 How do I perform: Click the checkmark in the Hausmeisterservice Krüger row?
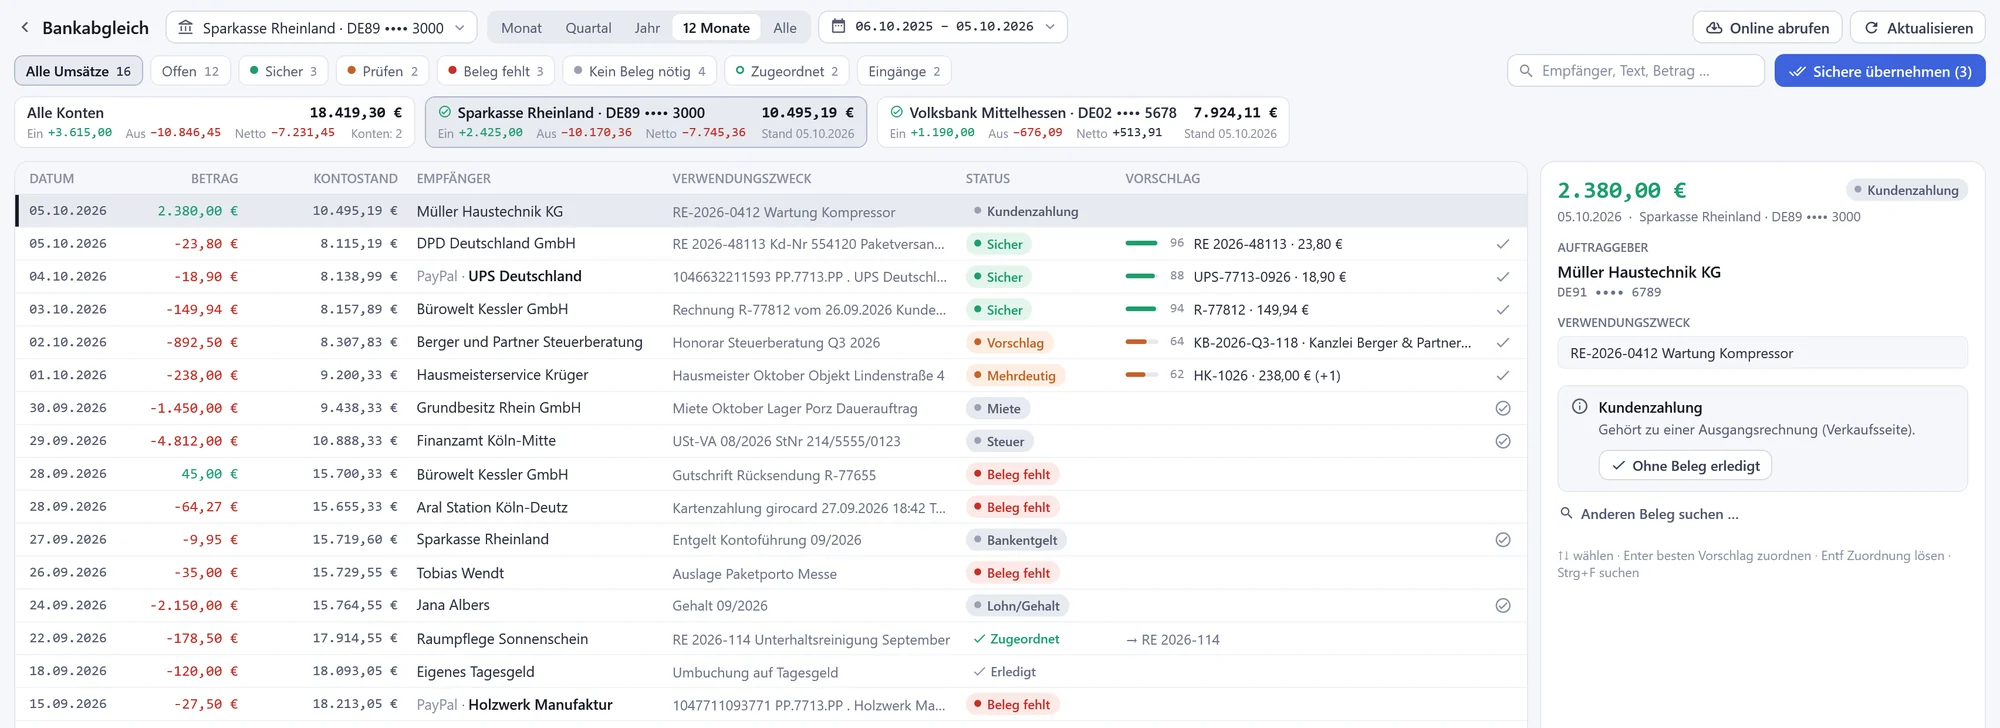1502,376
